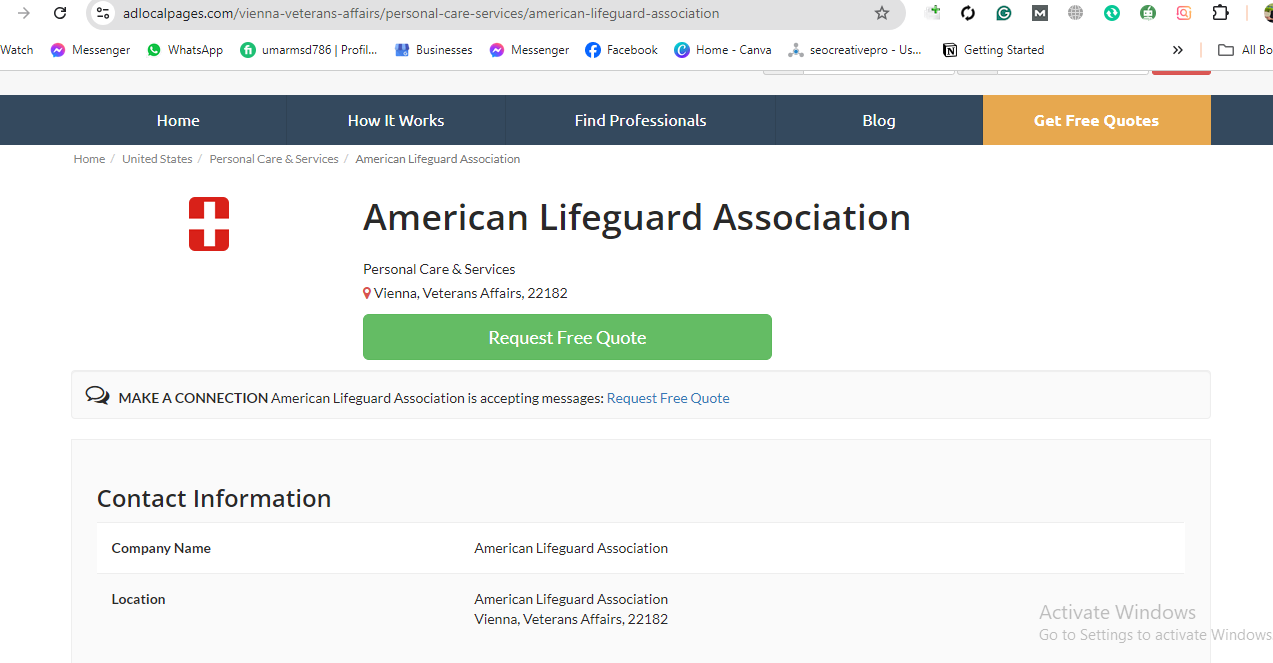Reload the current page

60,13
